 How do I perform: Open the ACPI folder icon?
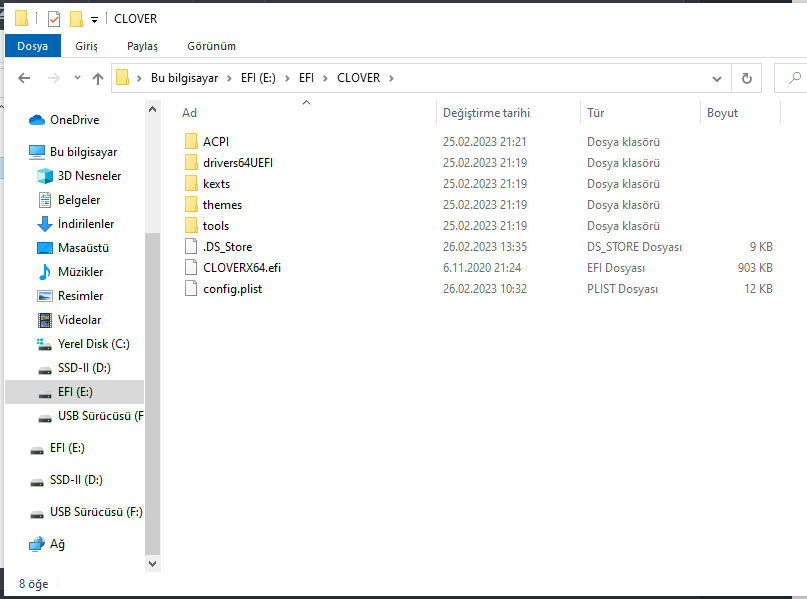(192, 142)
